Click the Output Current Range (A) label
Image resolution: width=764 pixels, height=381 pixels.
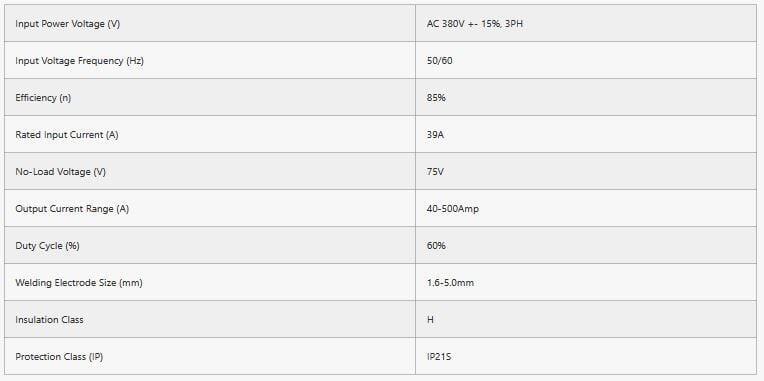click(72, 209)
